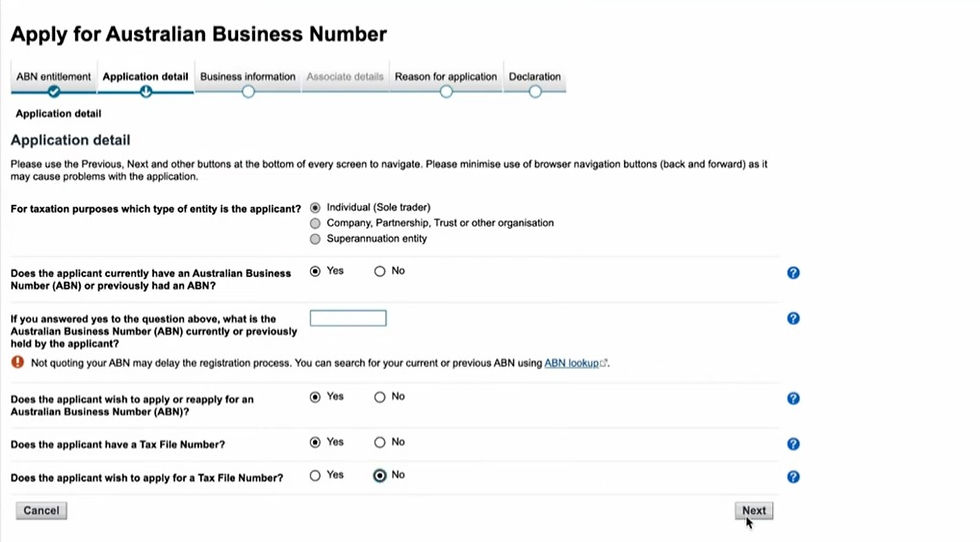Screen dimensions: 980x542
Task: Click the Next button
Action: click(754, 510)
